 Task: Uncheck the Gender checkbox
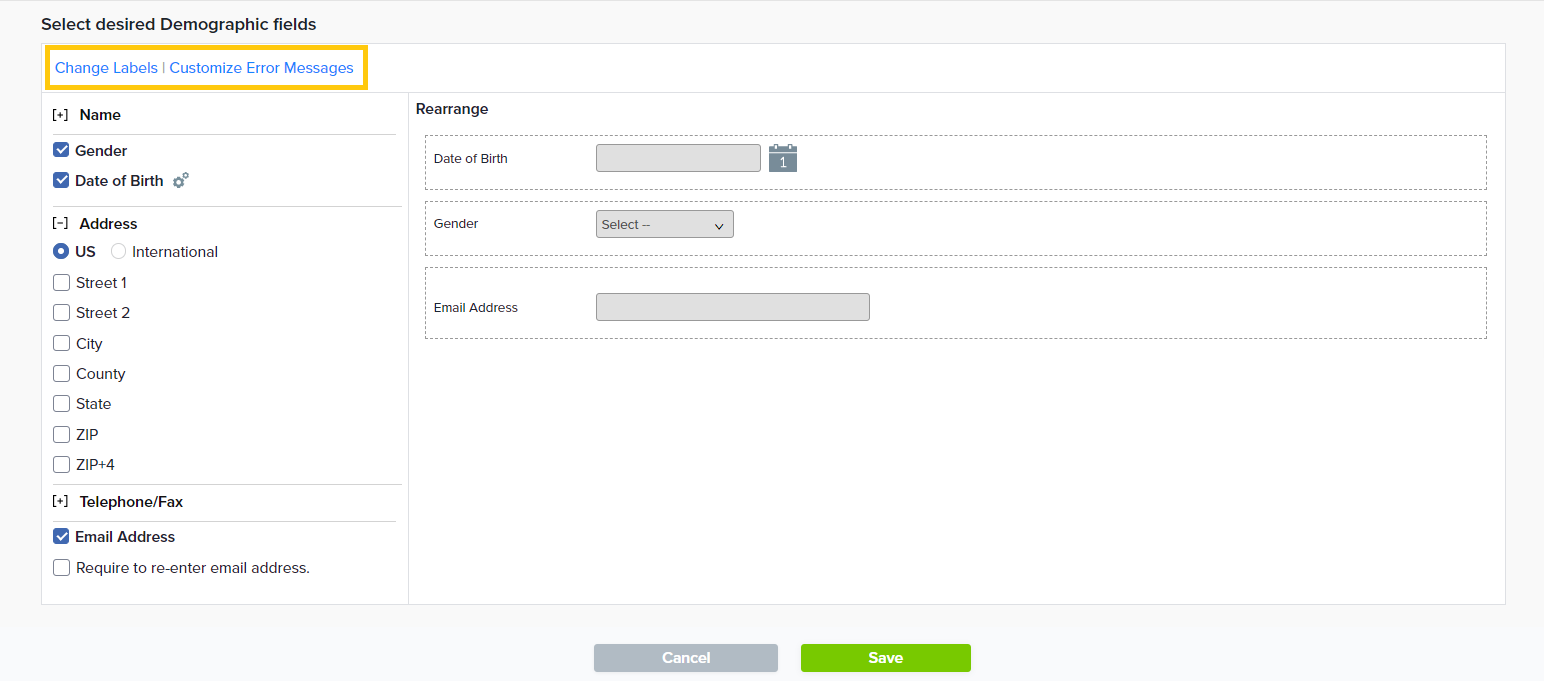pos(62,151)
